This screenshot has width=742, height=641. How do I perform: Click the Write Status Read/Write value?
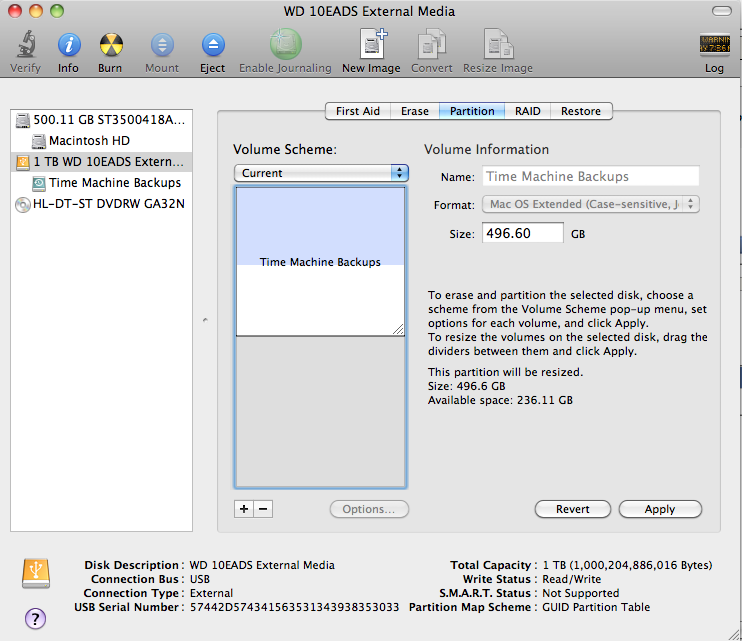(572, 579)
